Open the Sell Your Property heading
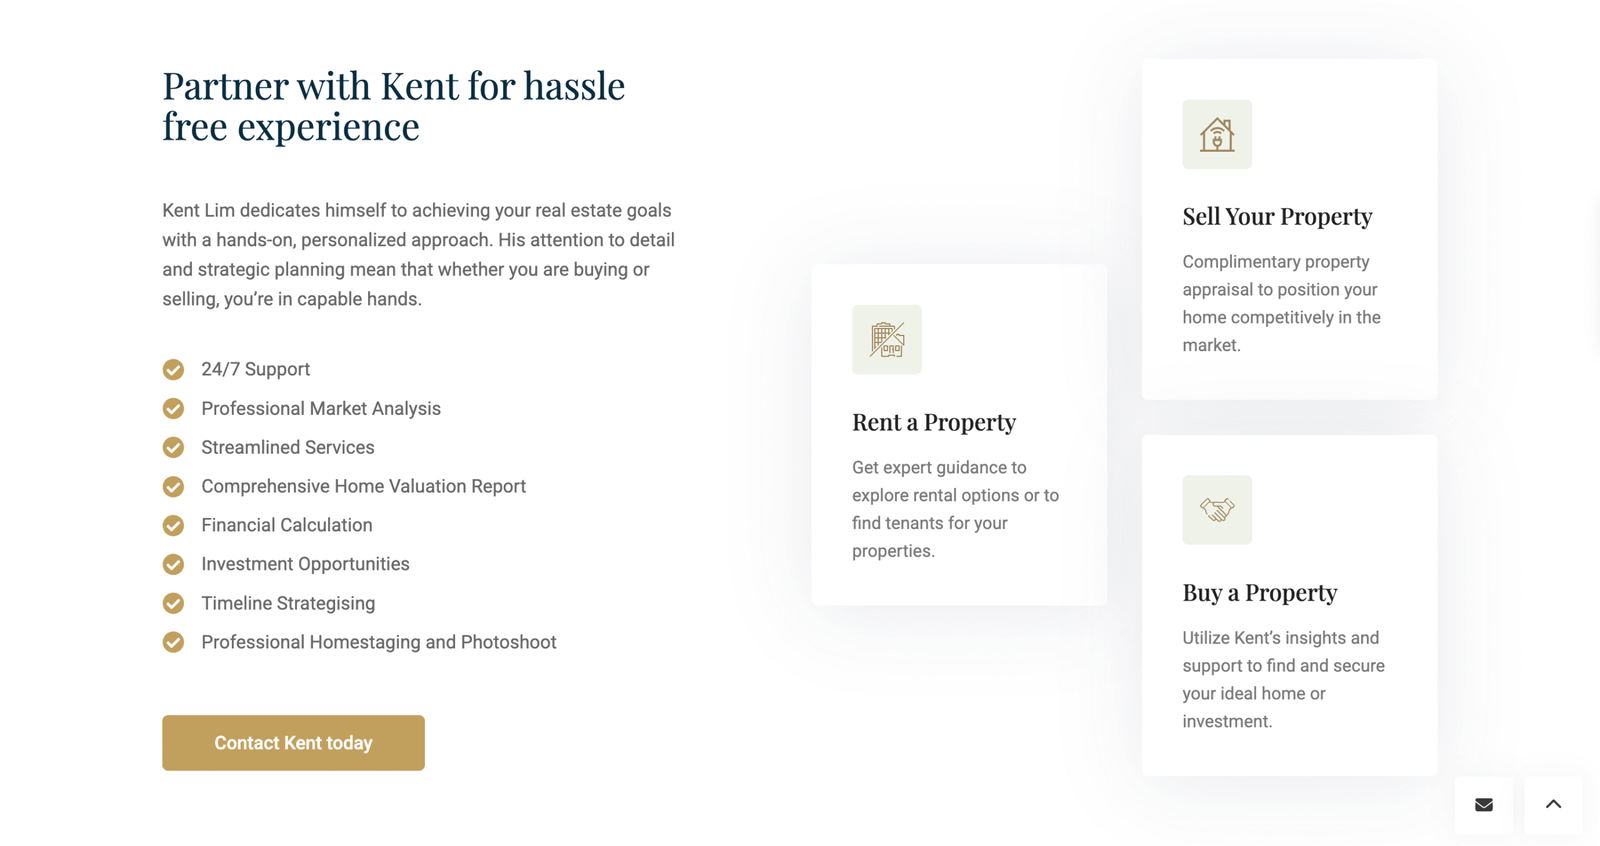The image size is (1600, 846). click(1277, 217)
